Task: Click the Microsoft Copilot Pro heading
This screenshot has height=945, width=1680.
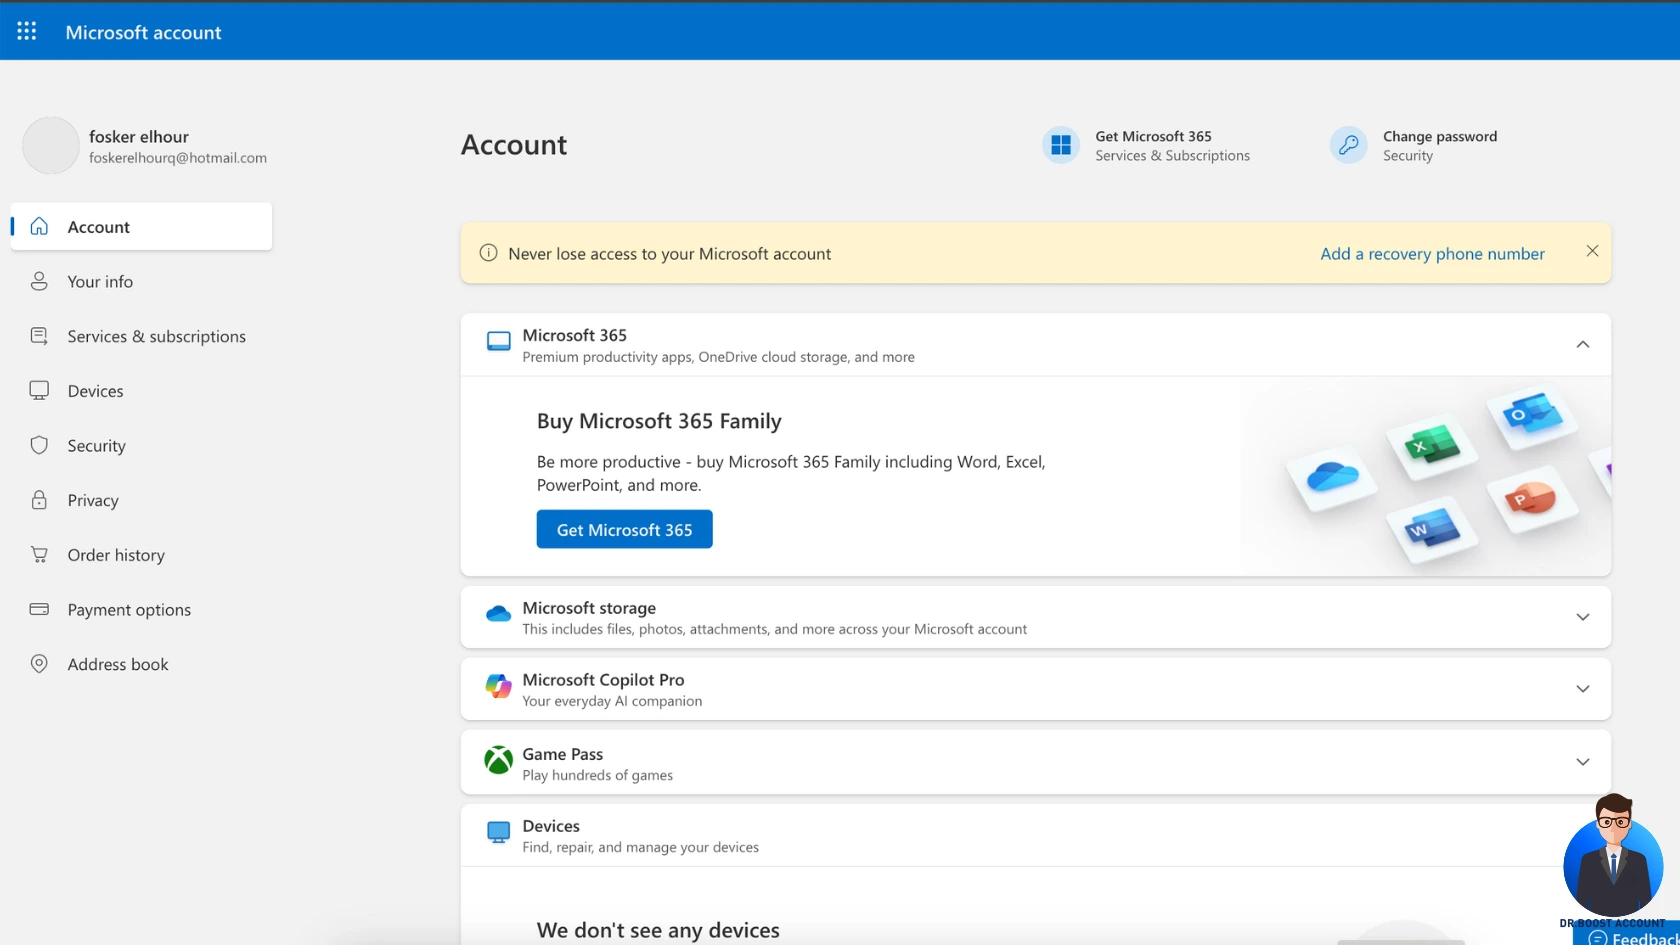Action: [x=603, y=679]
